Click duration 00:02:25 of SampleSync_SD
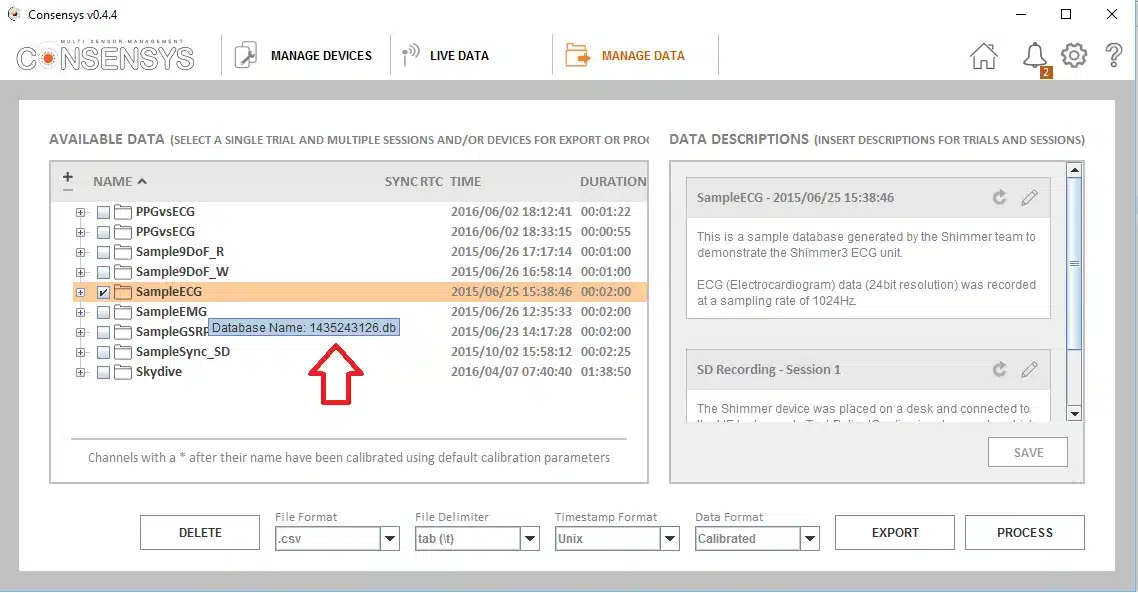Viewport: 1138px width, 593px height. 605,352
